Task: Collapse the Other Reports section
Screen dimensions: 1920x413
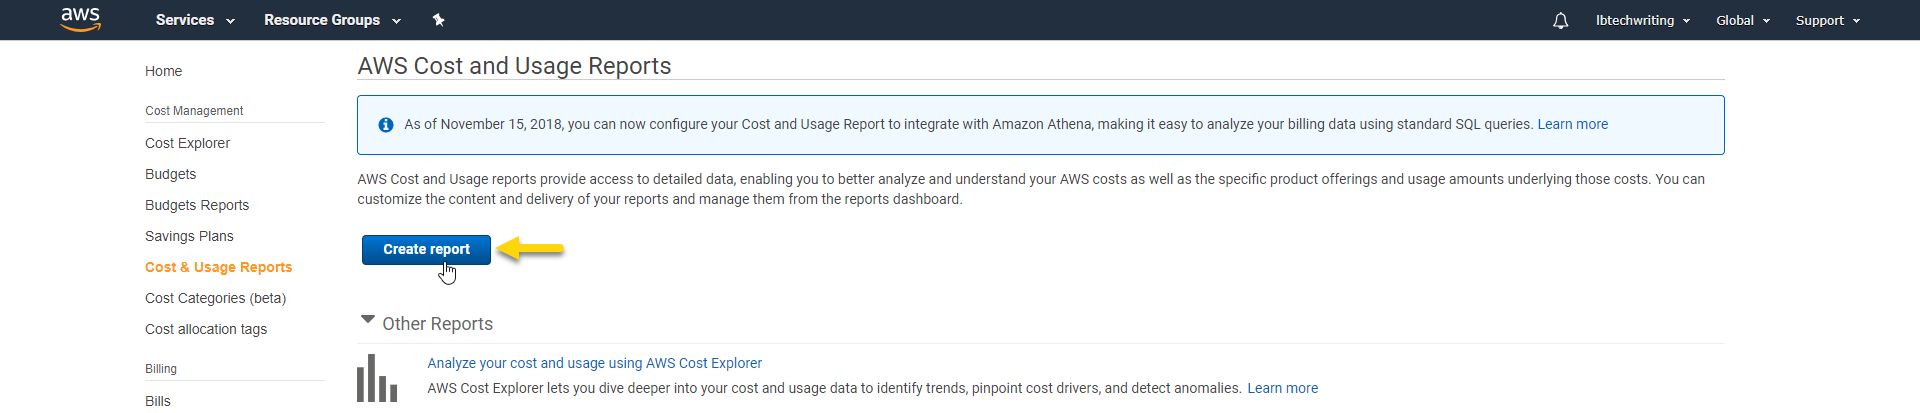Action: (368, 320)
